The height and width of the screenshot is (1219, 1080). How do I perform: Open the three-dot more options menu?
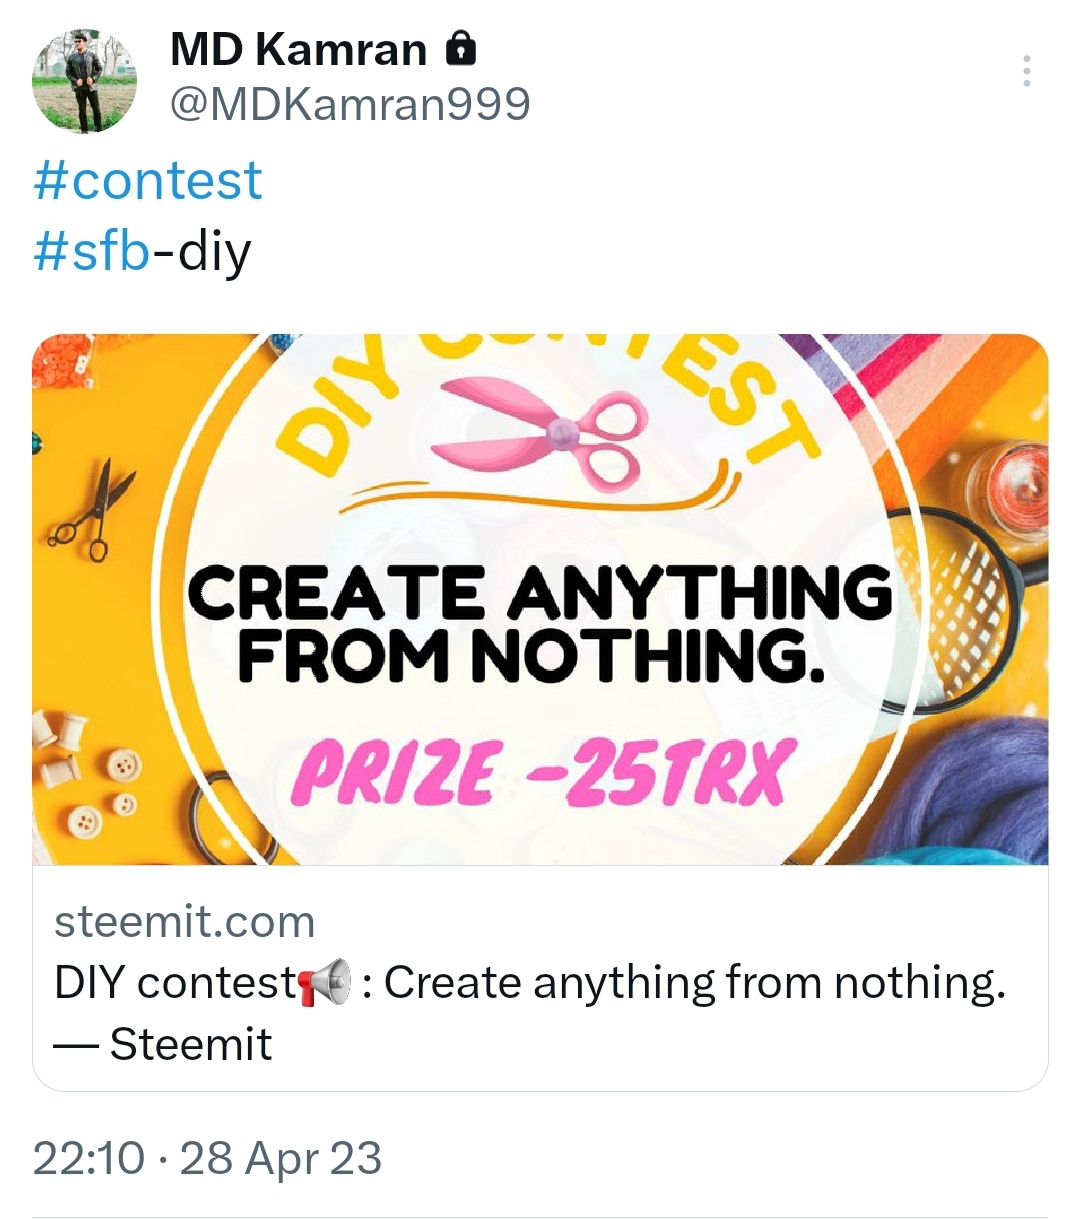point(1026,72)
